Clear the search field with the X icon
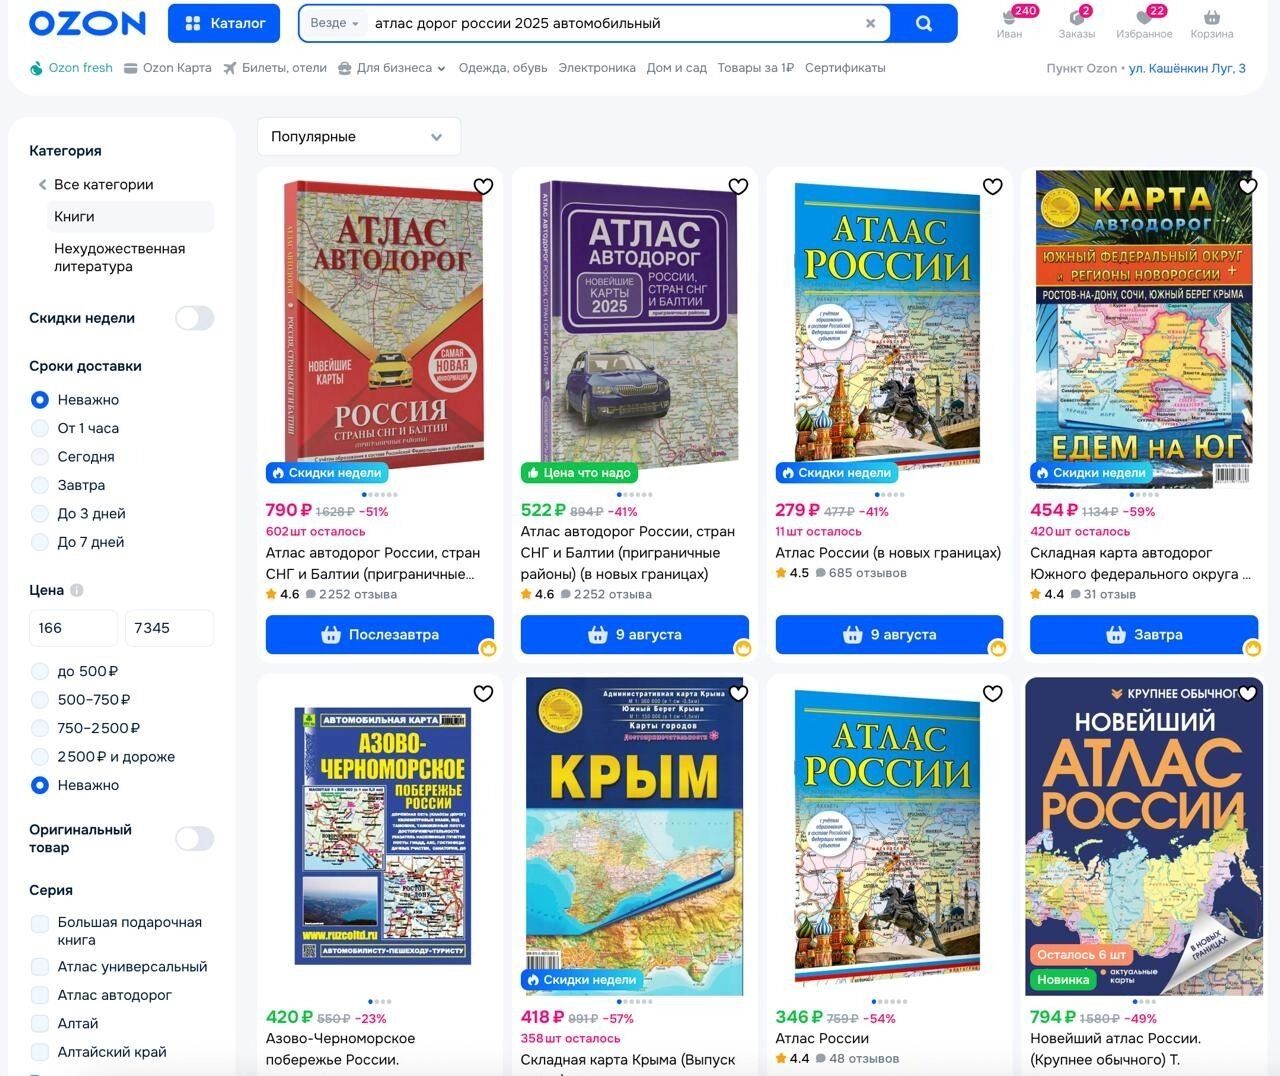This screenshot has height=1076, width=1280. pos(870,23)
